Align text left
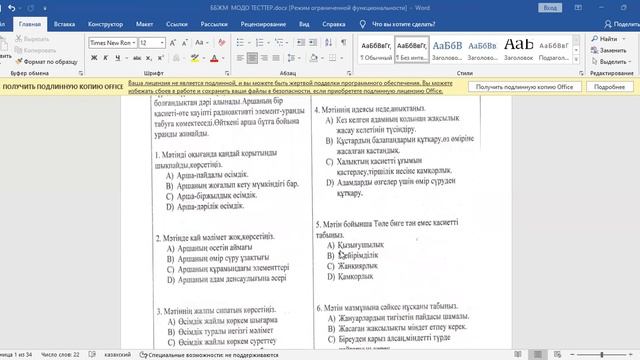The image size is (640, 360). pos(240,58)
